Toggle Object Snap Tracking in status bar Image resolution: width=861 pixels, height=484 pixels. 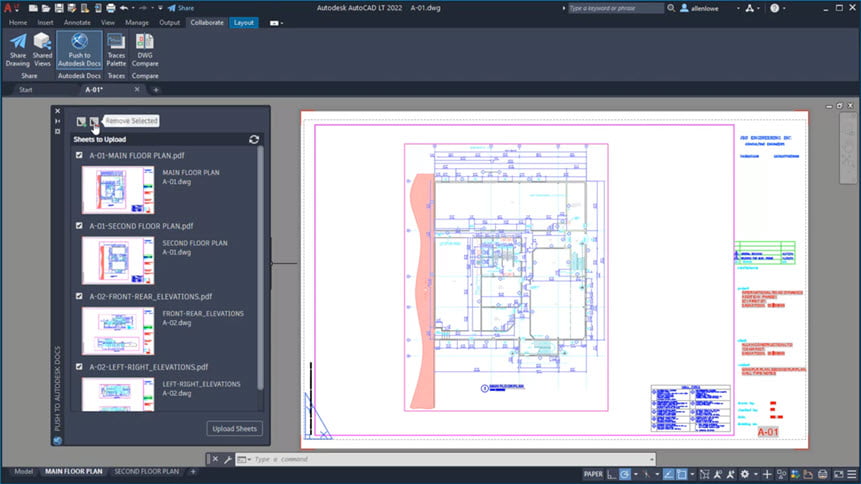click(x=668, y=474)
